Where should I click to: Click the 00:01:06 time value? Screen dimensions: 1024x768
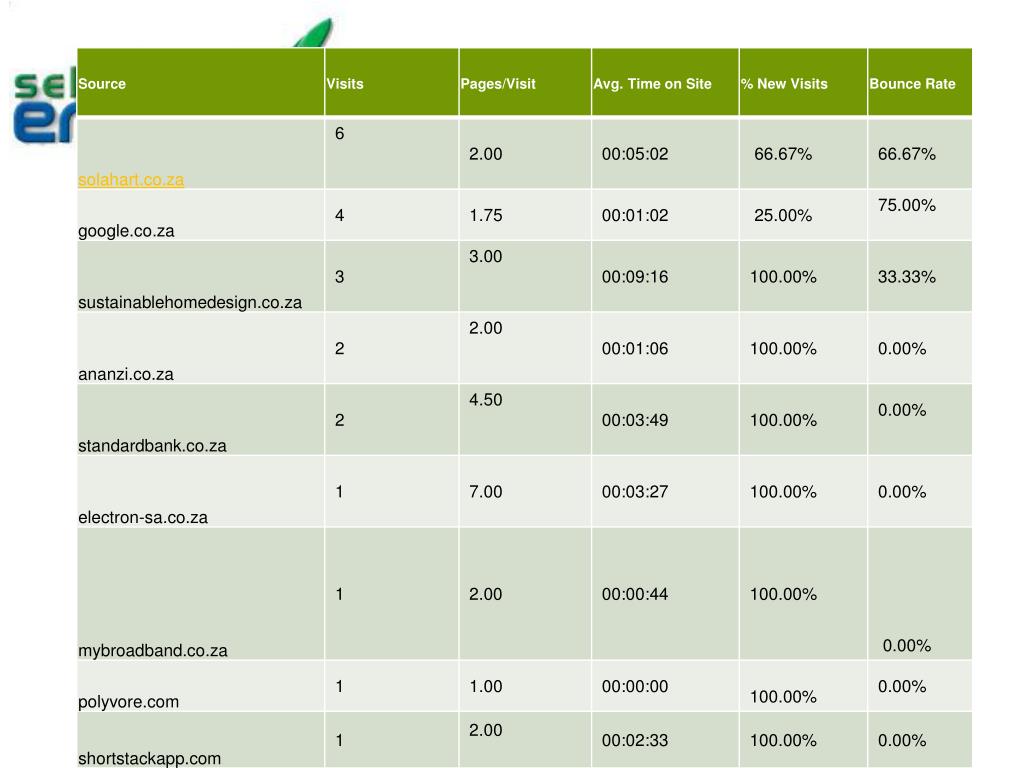pyautogui.click(x=635, y=349)
